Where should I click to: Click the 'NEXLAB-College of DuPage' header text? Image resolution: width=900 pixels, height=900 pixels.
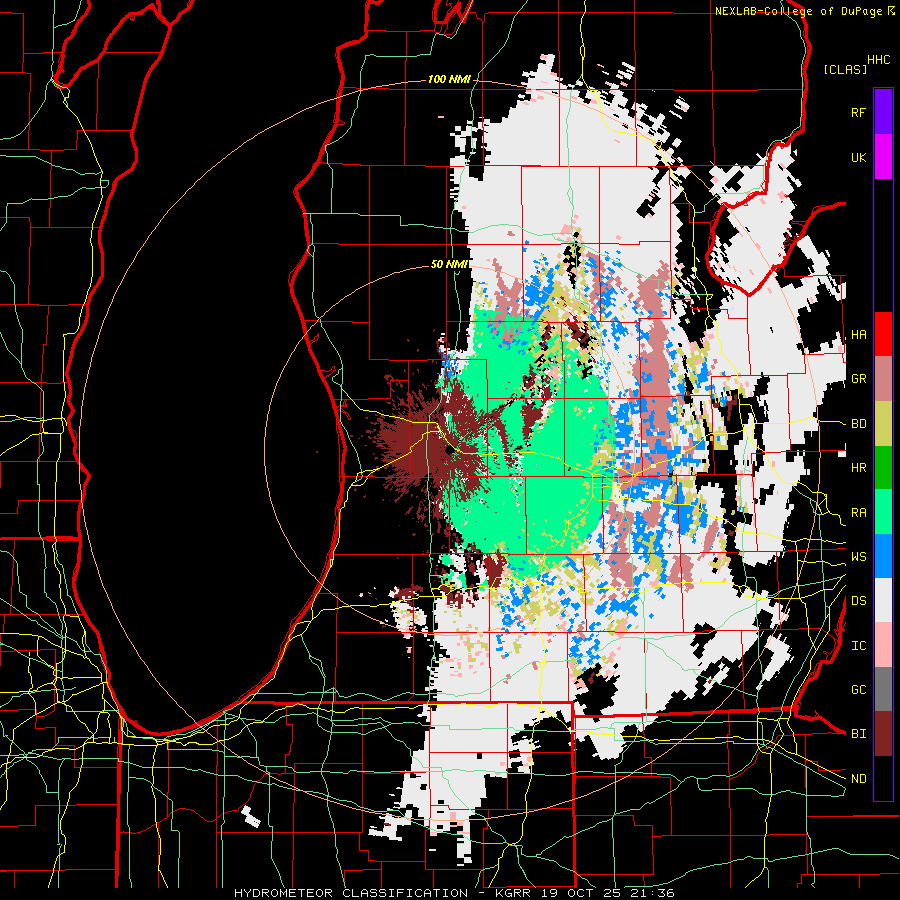[798, 11]
